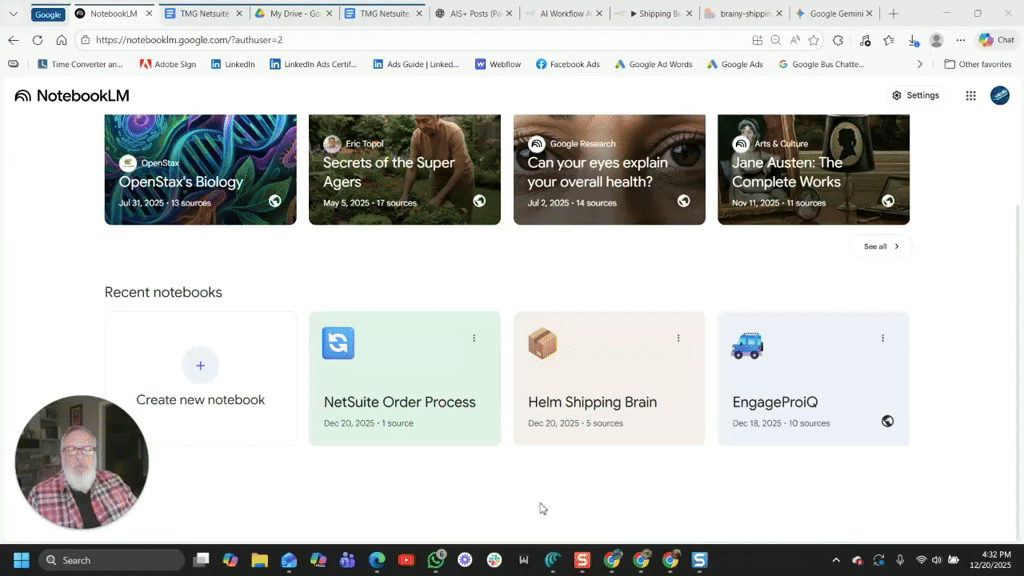Switch to the Shipping Br tab
The width and height of the screenshot is (1024, 576).
(654, 14)
